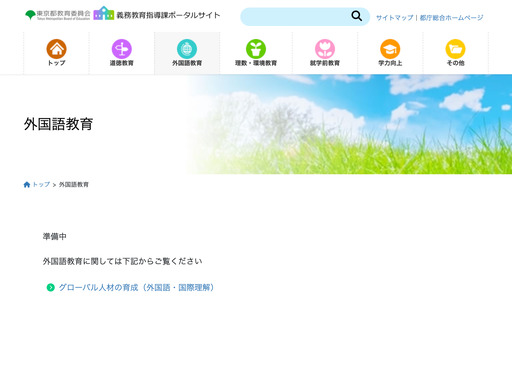
Task: Select the その他 menu label
Action: click(x=456, y=63)
